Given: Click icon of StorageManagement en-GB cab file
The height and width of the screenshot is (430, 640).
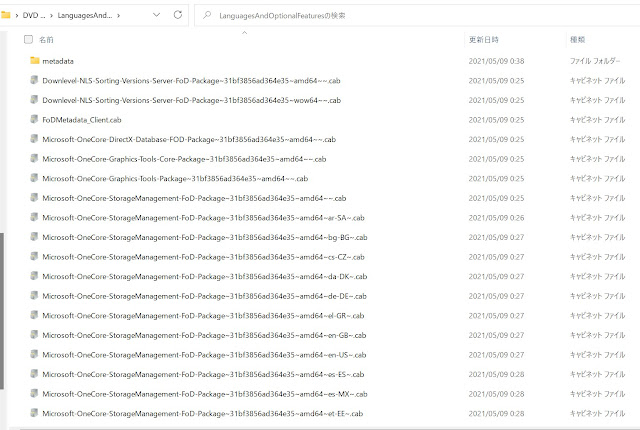Looking at the screenshot, I should tap(34, 335).
